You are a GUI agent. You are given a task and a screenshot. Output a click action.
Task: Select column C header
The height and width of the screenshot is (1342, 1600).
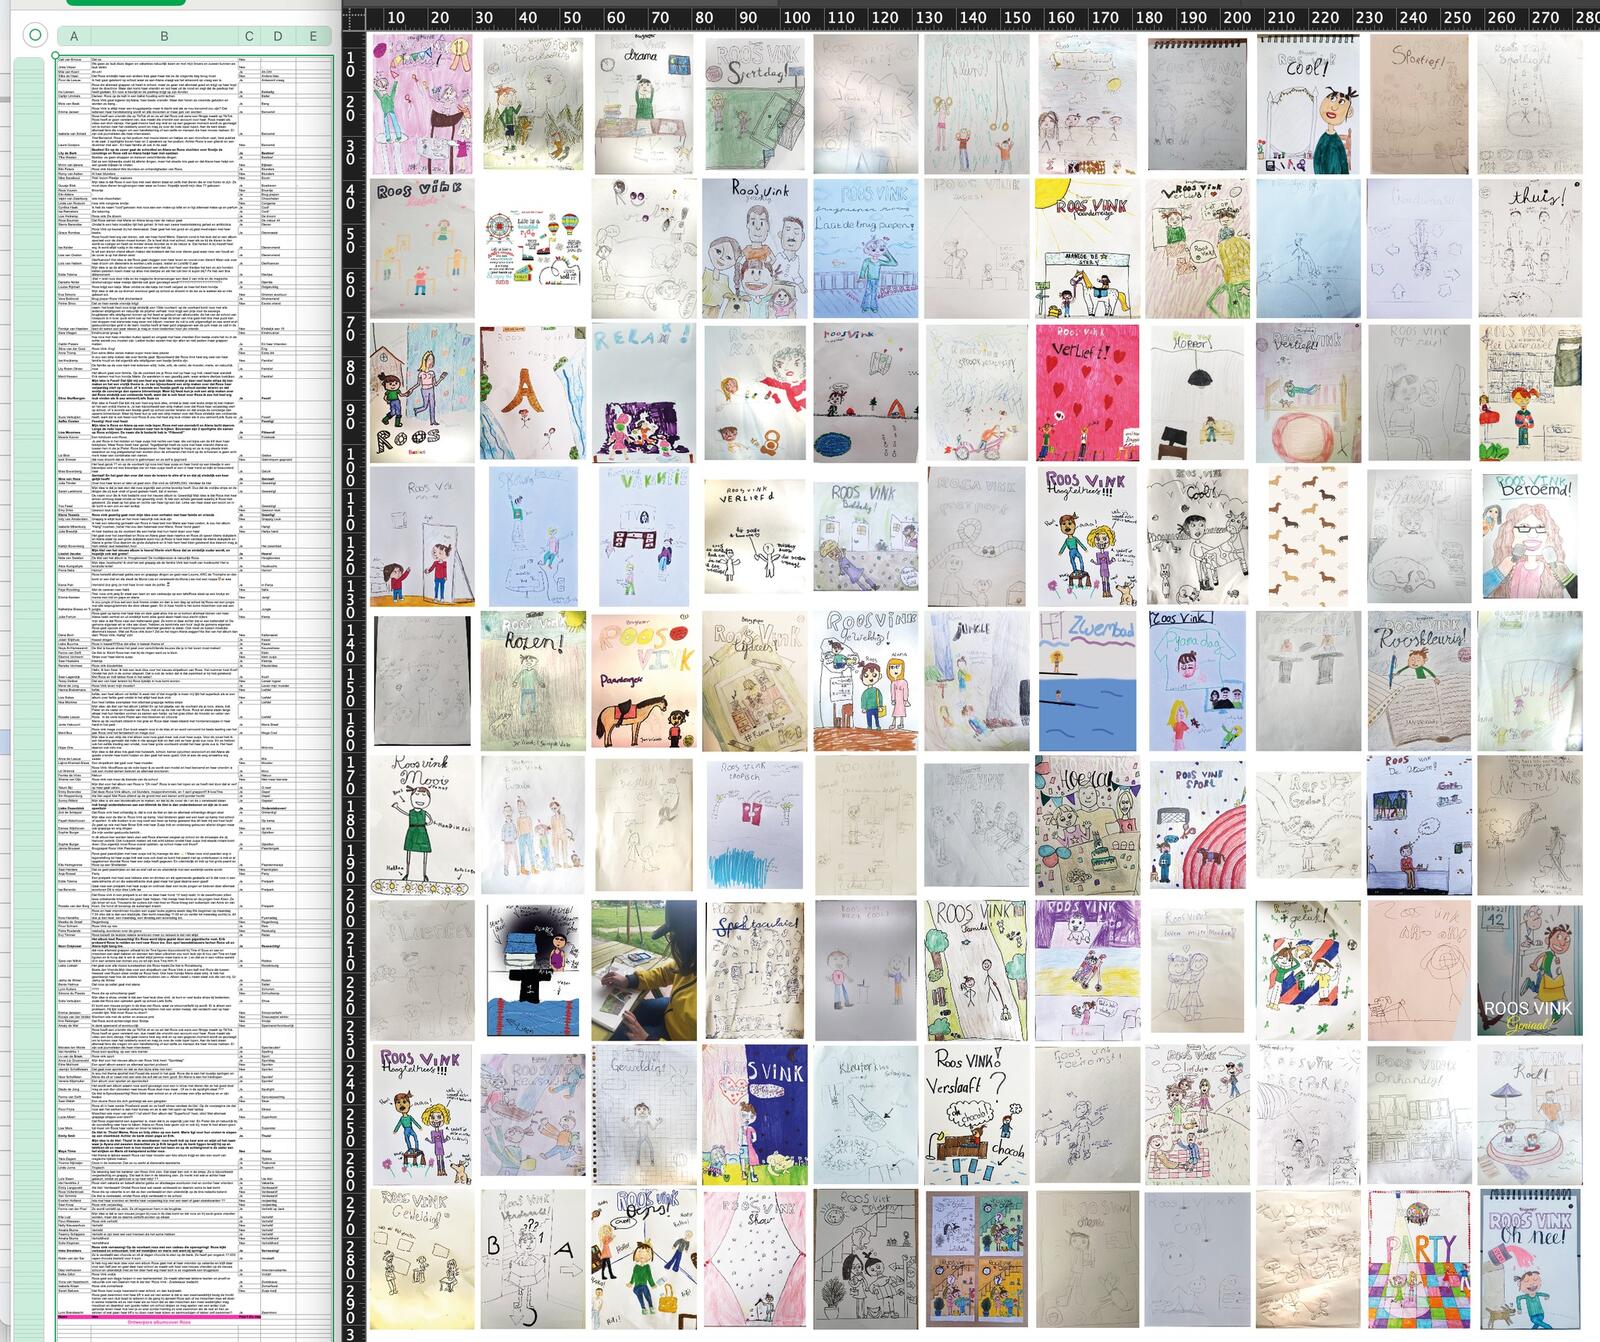[x=249, y=36]
